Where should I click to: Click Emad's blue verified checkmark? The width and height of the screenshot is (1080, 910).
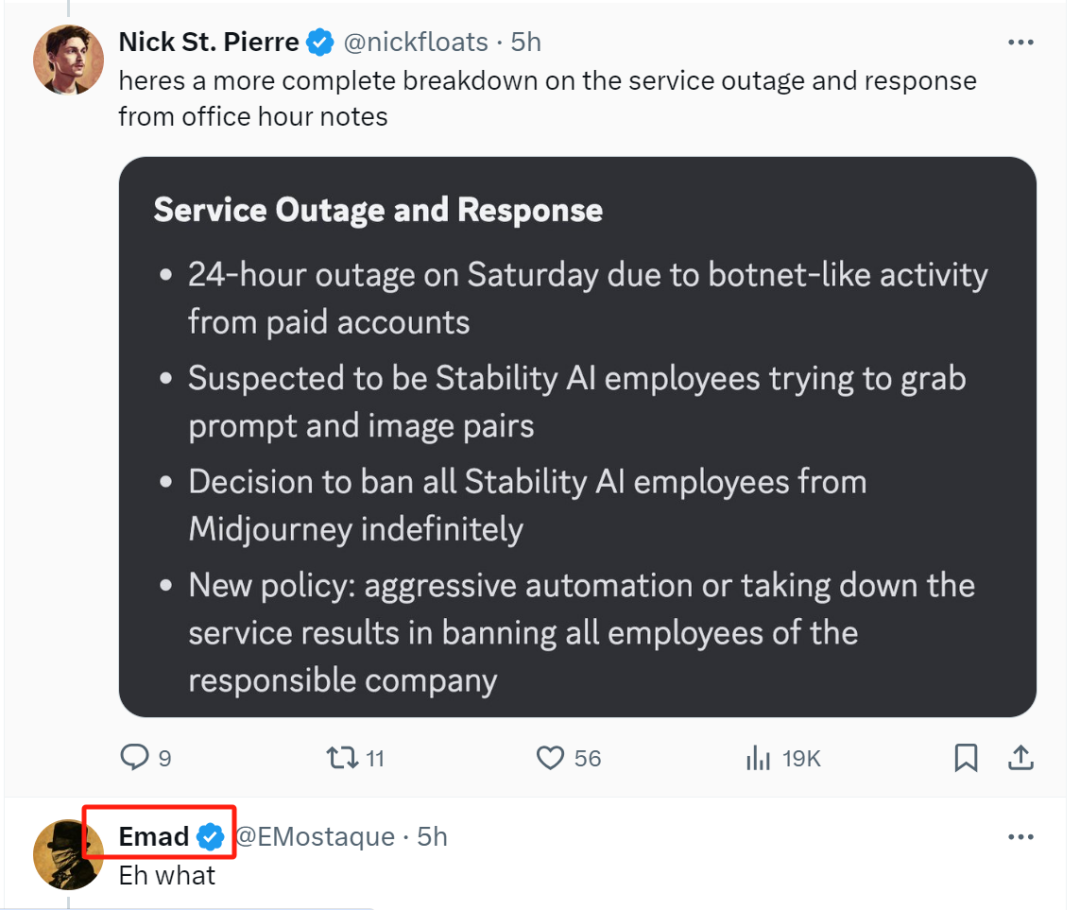point(210,837)
